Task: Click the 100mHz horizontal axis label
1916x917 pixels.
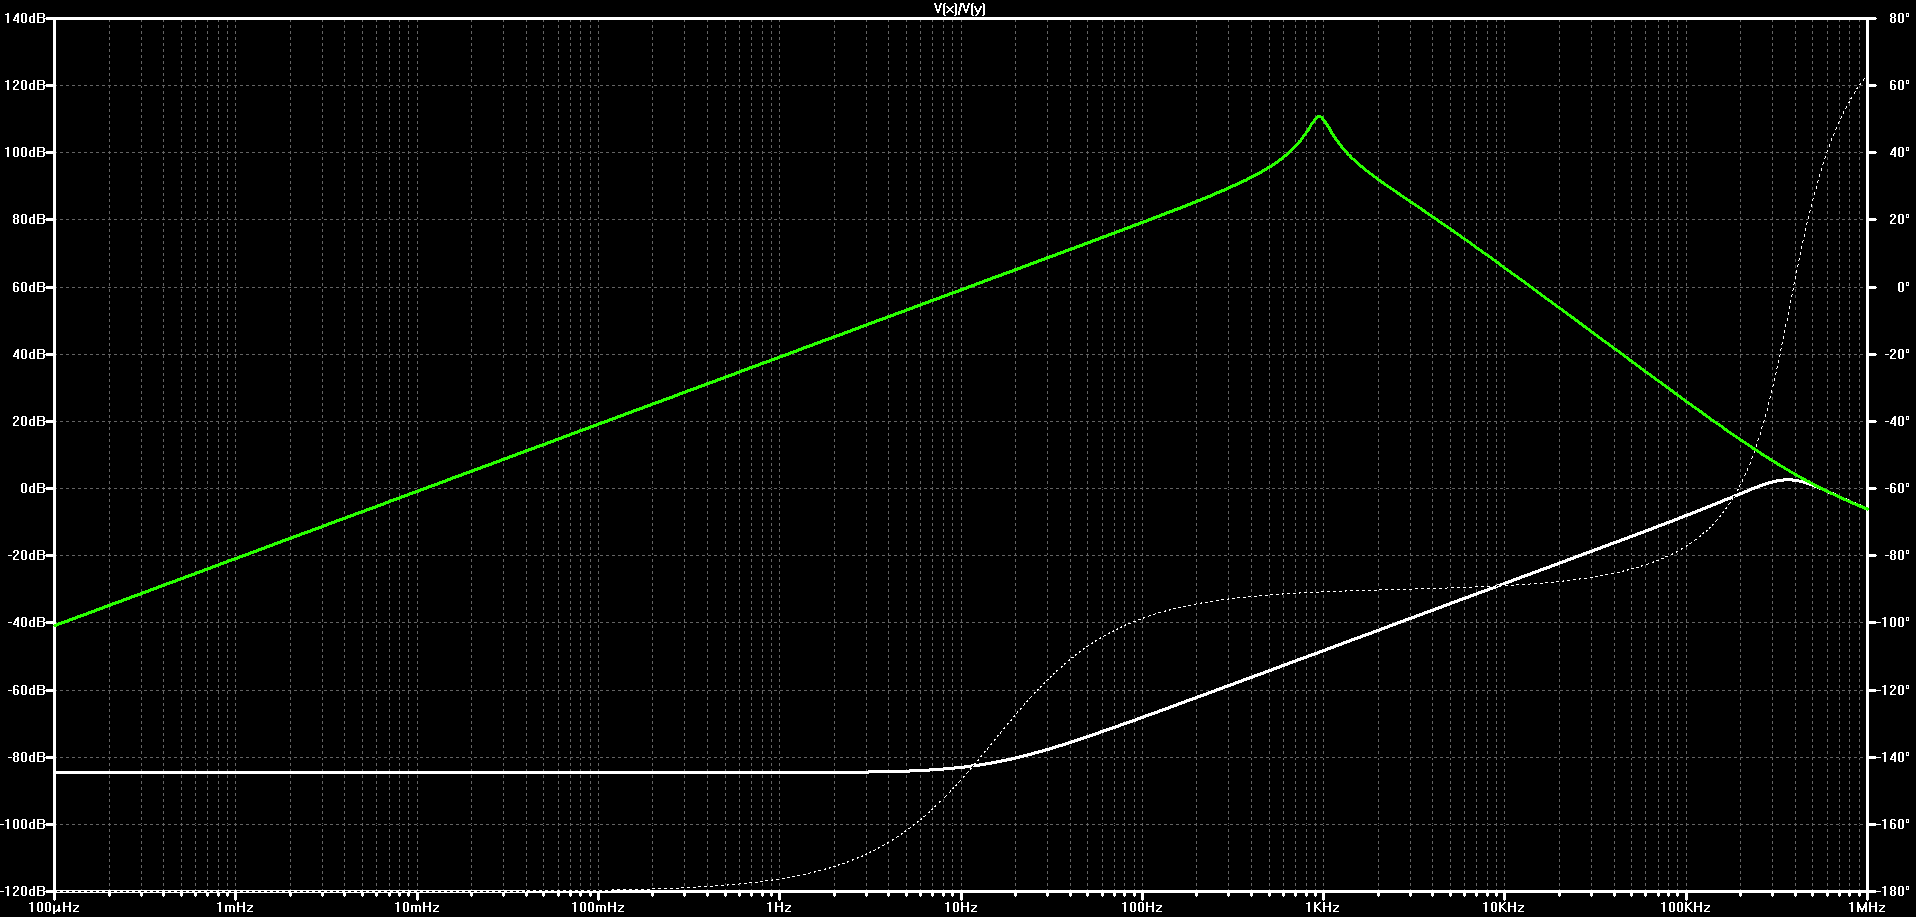Action: [598, 908]
